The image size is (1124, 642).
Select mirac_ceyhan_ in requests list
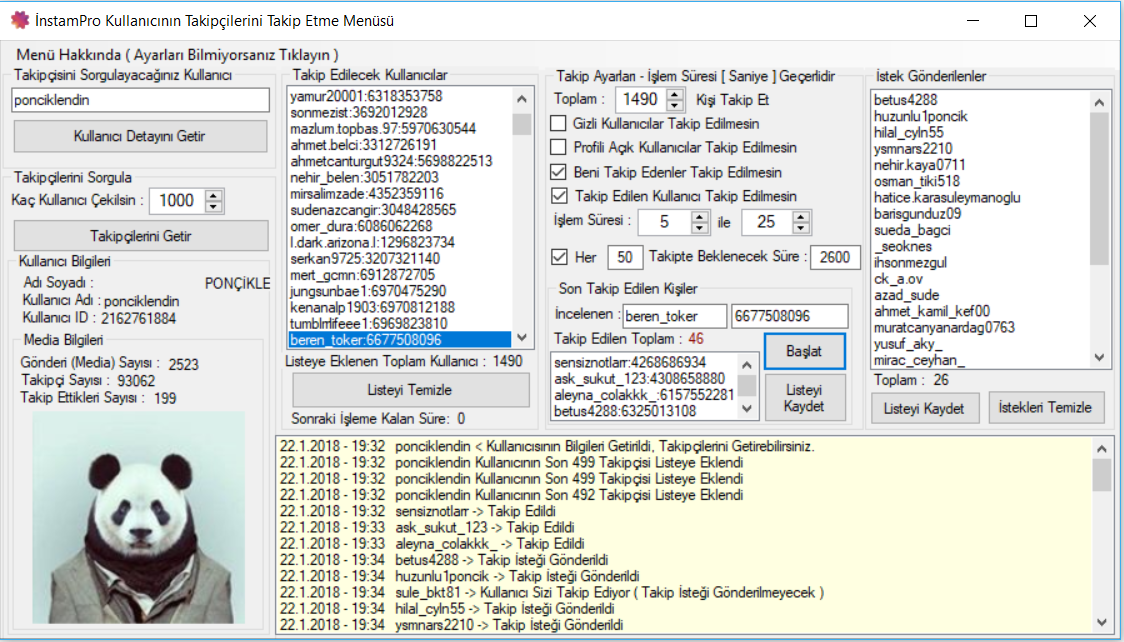979,360
